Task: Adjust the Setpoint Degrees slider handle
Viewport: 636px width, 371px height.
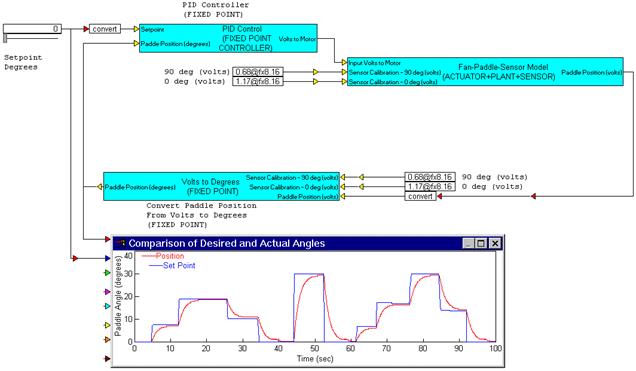Action: coord(5,39)
